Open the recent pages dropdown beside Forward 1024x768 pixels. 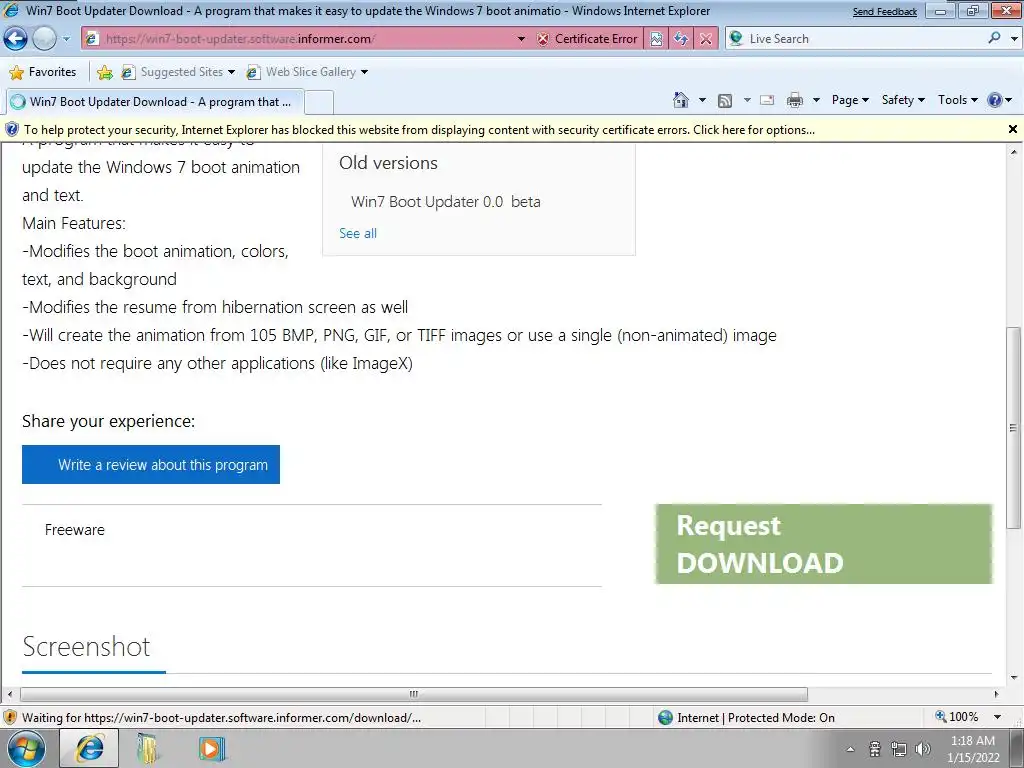coord(66,39)
